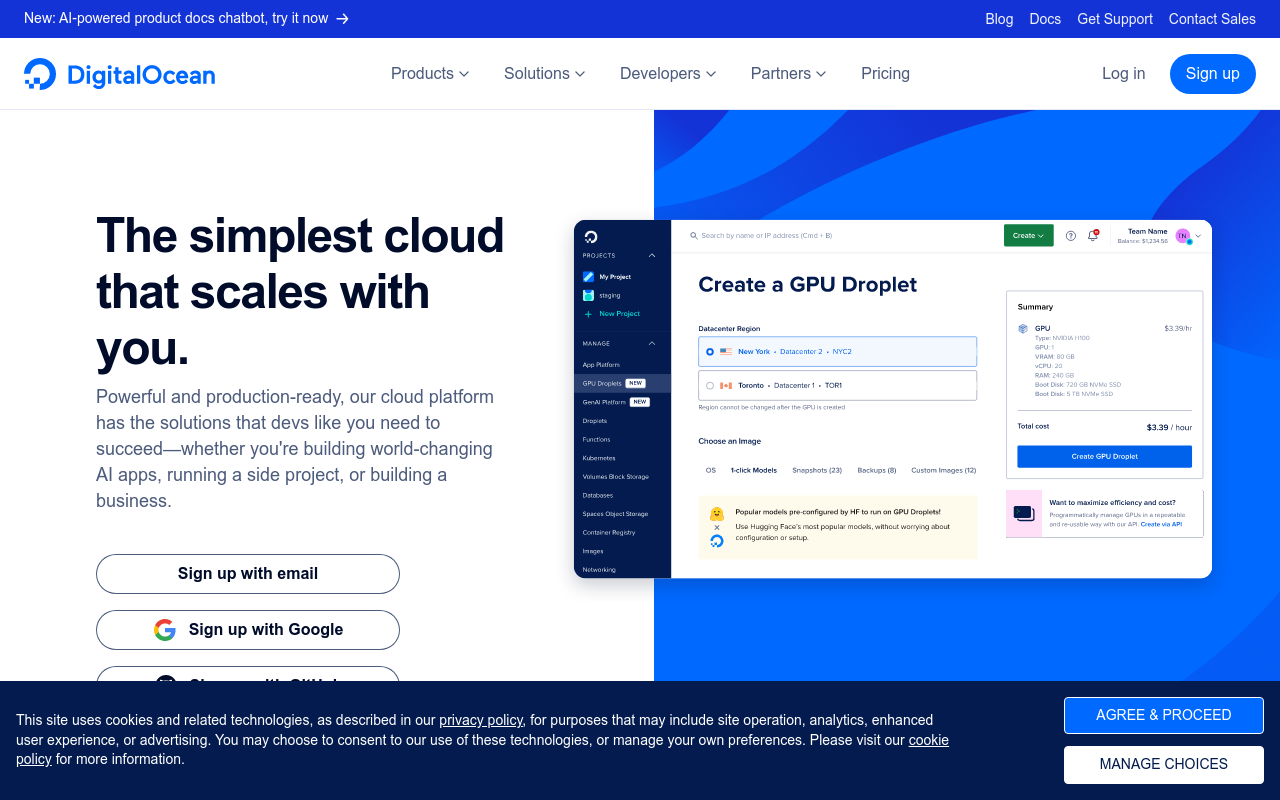Click the plus icon beside New Project
Image resolution: width=1280 pixels, height=800 pixels.
588,314
